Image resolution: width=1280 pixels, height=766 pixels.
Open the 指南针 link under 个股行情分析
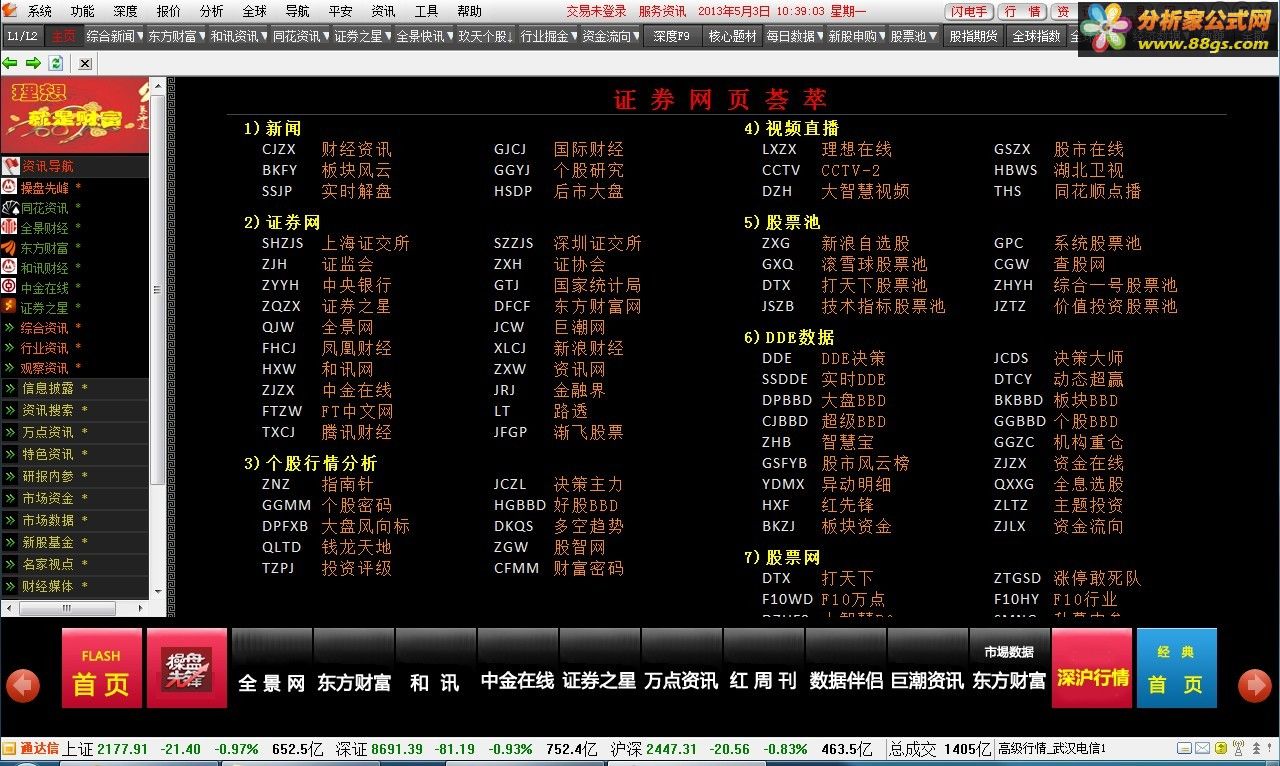coord(347,484)
